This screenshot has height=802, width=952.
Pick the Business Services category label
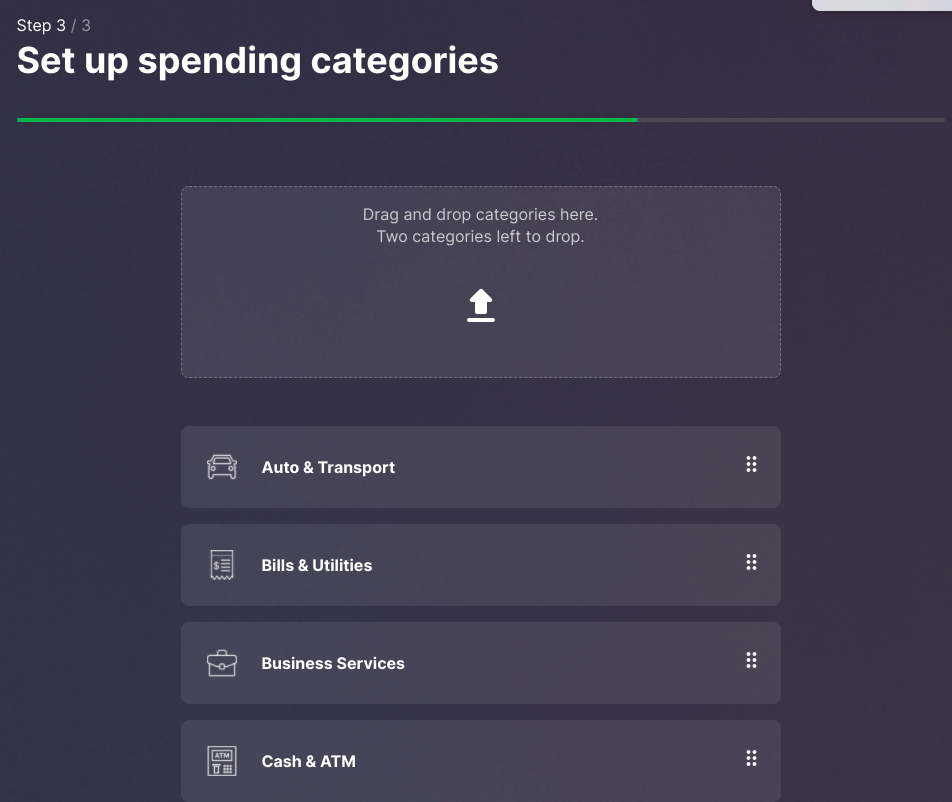click(x=333, y=663)
